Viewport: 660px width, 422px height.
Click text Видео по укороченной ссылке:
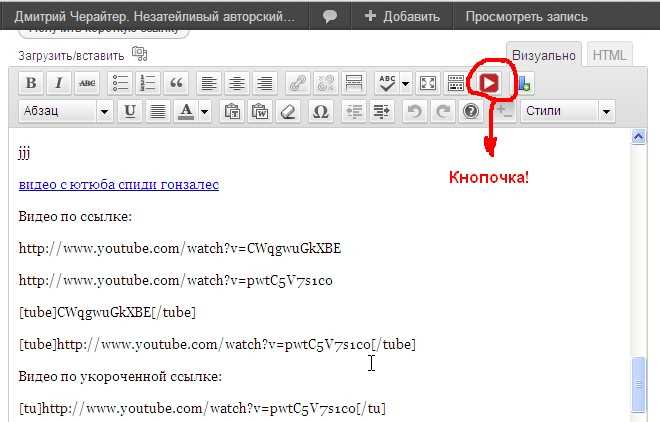(120, 376)
